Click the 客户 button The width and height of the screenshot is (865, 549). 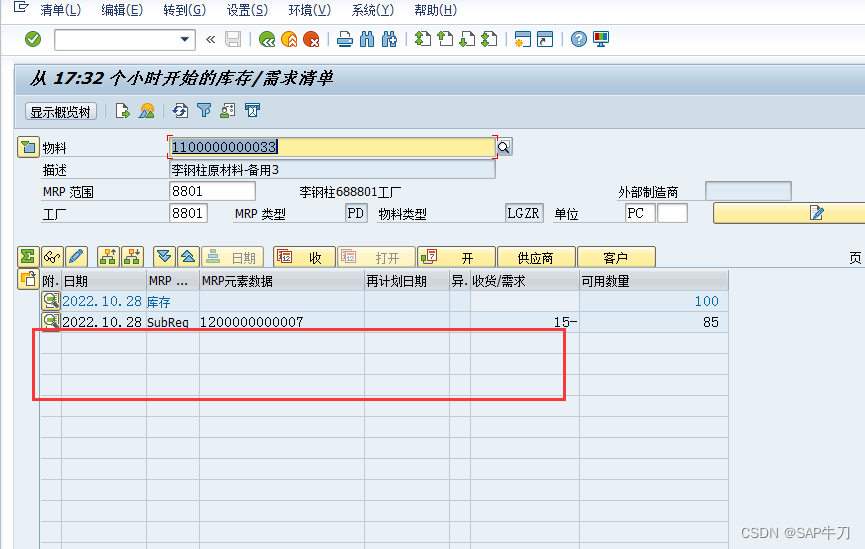point(616,257)
